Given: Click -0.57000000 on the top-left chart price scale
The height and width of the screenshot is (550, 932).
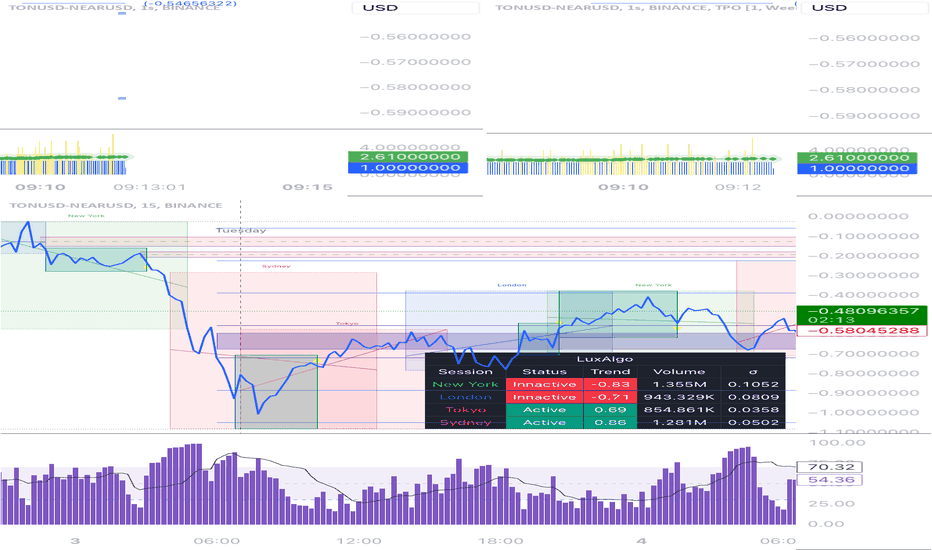Looking at the screenshot, I should (415, 62).
